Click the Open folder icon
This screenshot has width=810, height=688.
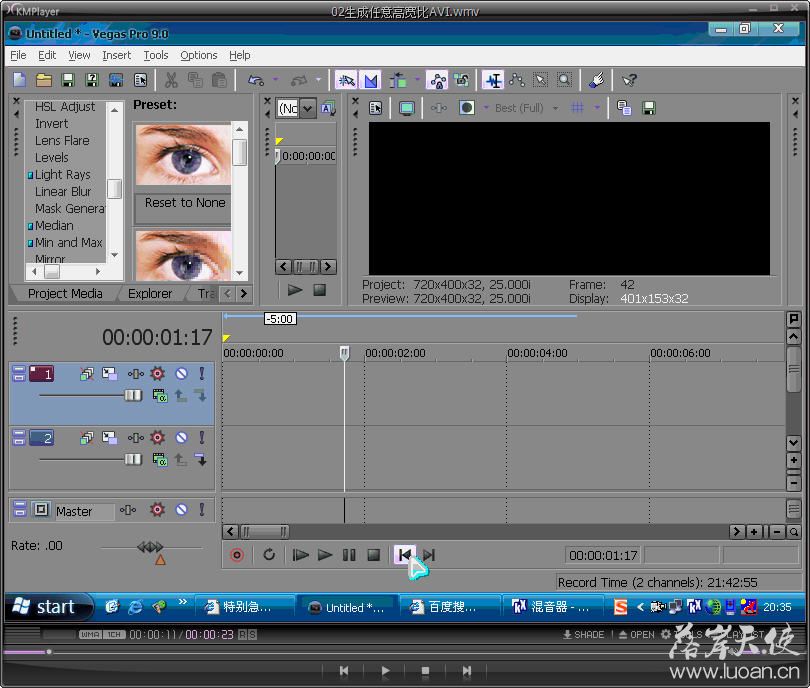[44, 80]
